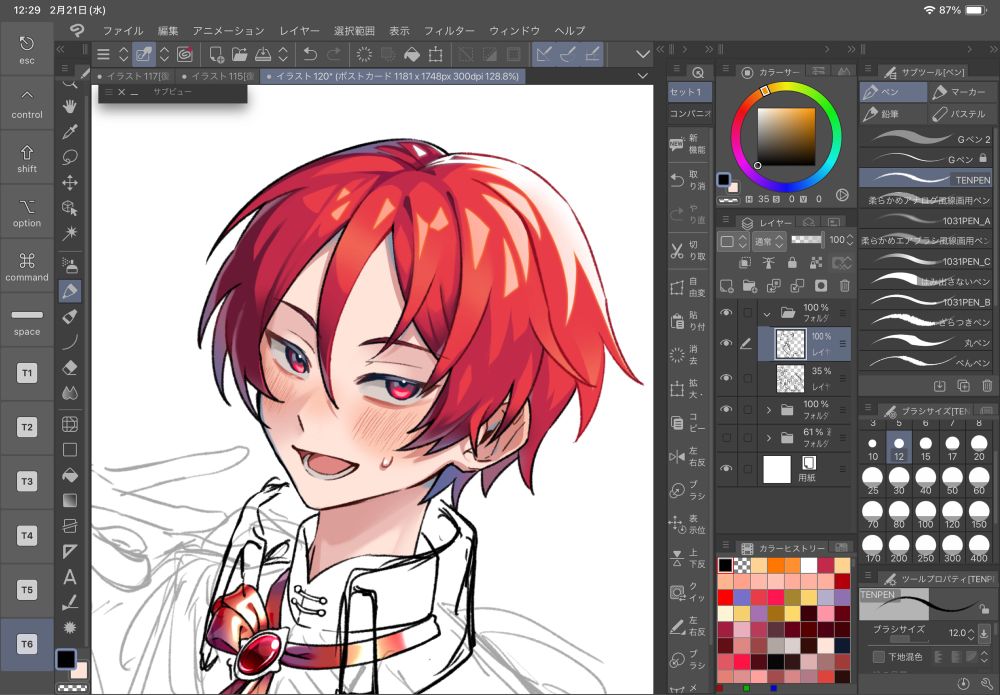The image size is (1000, 695).
Task: Click the Paper layer white thumbnail
Action: click(x=777, y=469)
